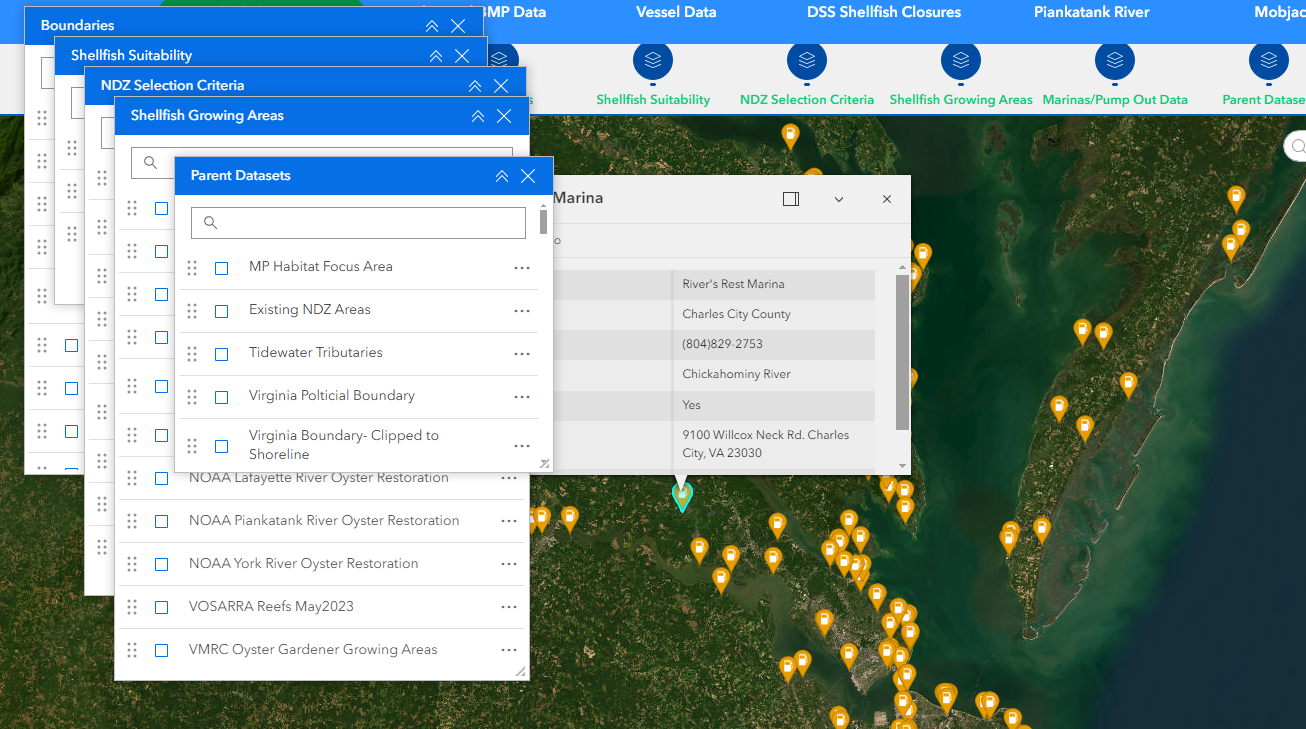Open the Shellfish Growing Areas layers icon
1306x729 pixels.
coord(960,62)
